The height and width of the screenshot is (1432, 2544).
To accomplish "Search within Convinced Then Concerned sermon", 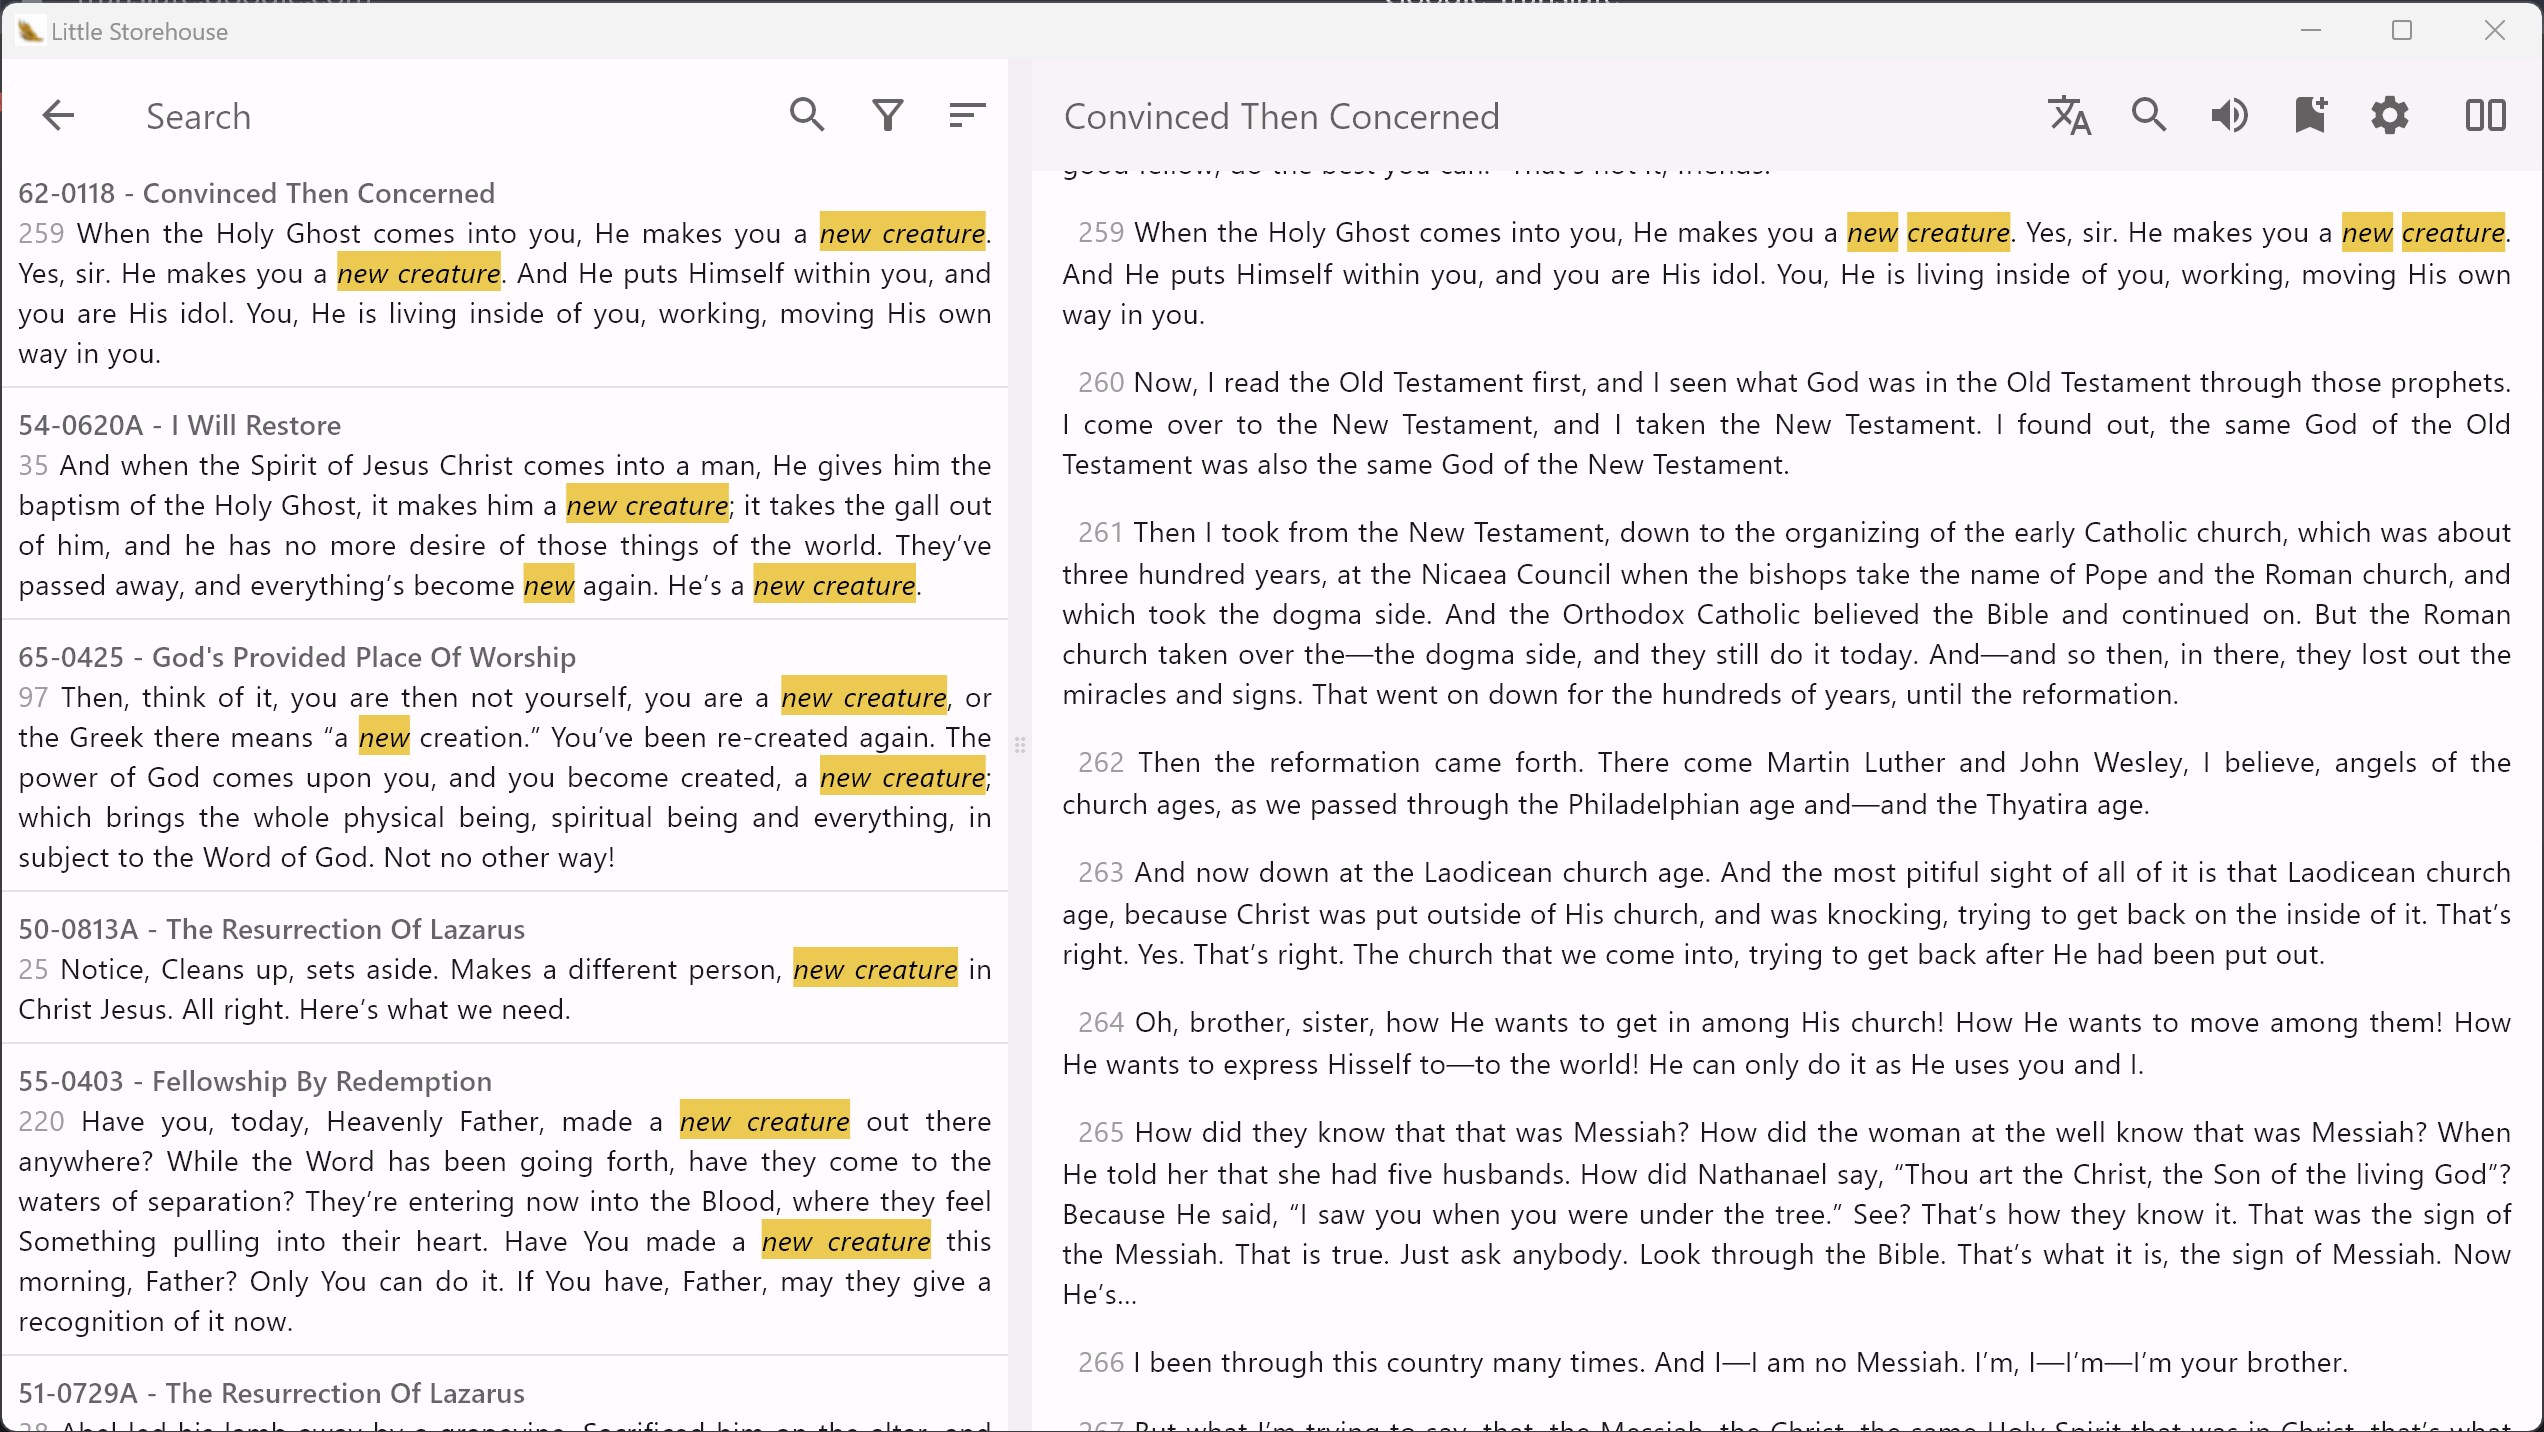I will (x=2149, y=116).
